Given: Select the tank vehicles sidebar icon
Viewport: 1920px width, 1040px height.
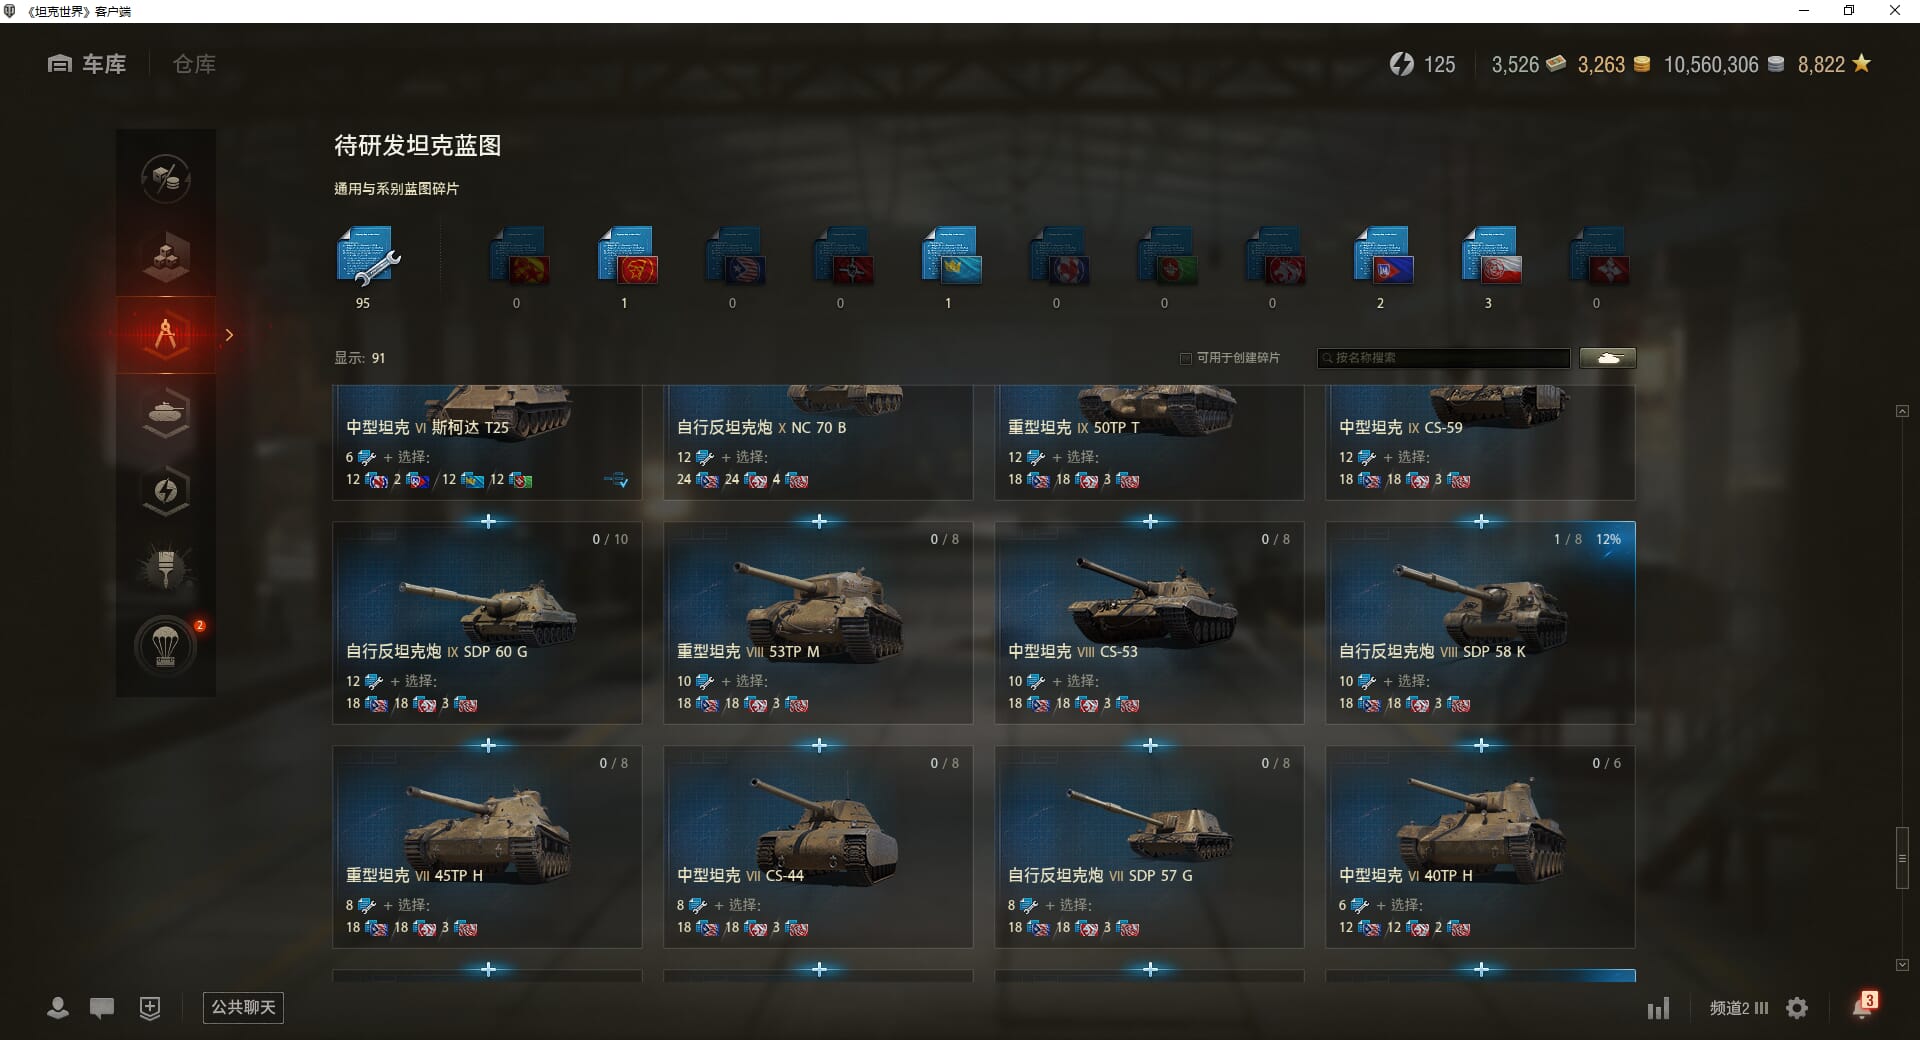Looking at the screenshot, I should (x=166, y=413).
